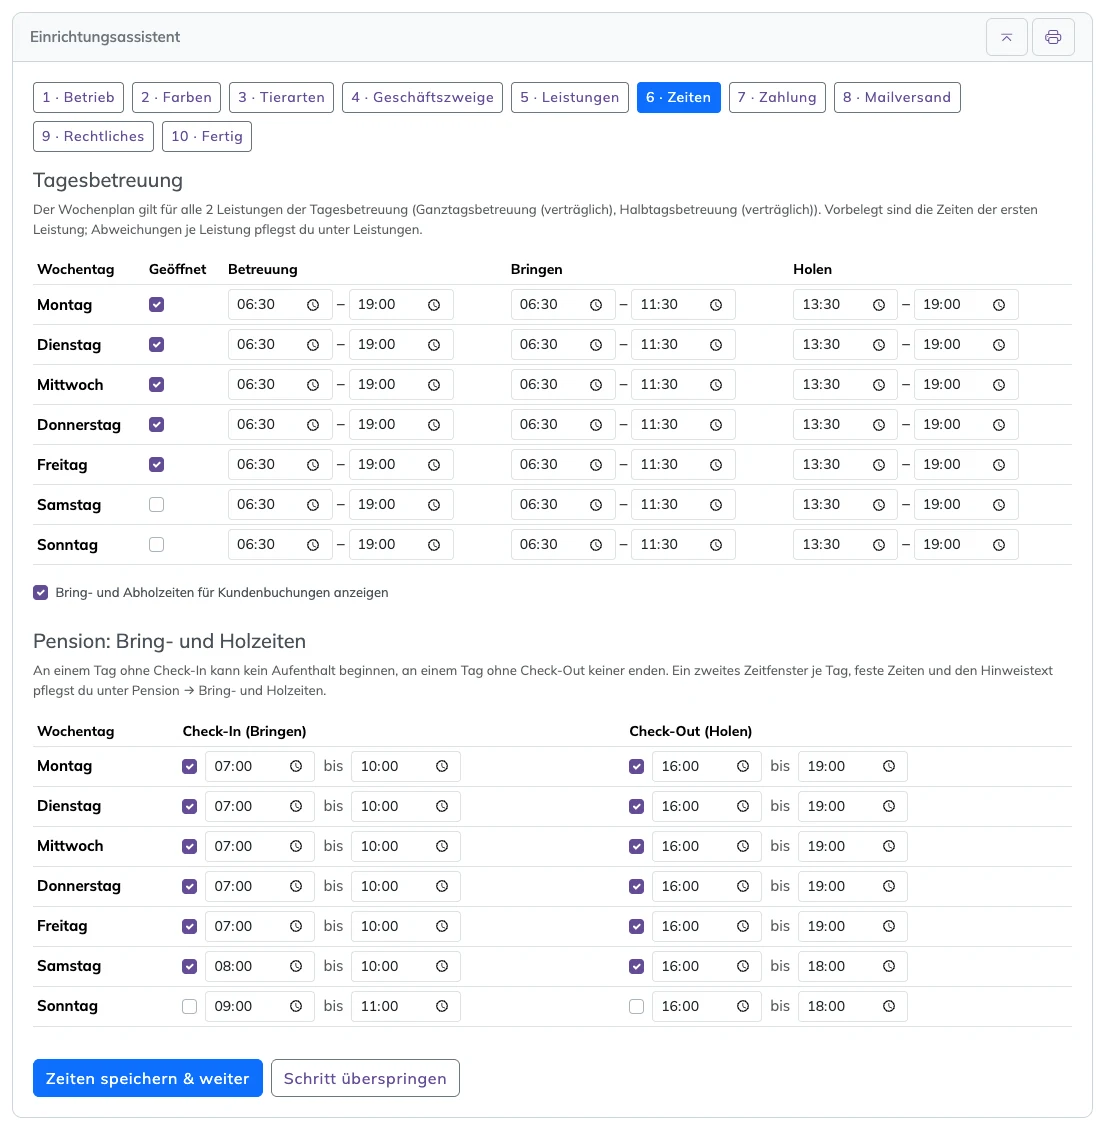This screenshot has height=1130, width=1105.
Task: Uncheck Geöffnet for Montag in Tagesbetreuung
Action: (x=156, y=305)
